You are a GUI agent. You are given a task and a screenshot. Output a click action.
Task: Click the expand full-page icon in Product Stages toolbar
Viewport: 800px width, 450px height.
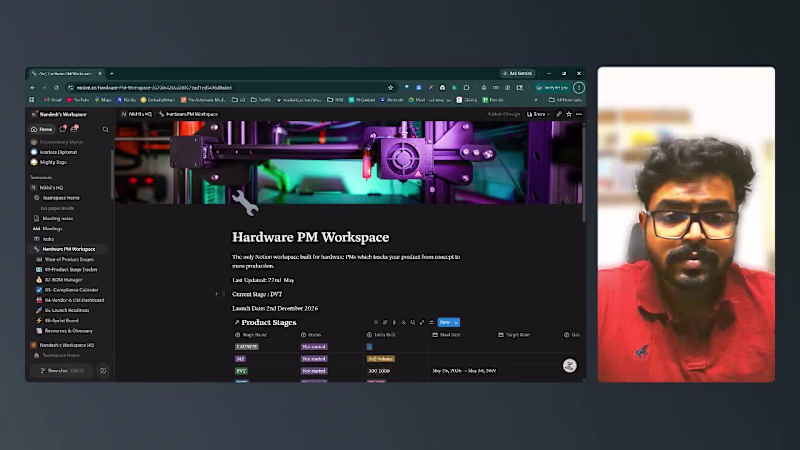click(x=422, y=322)
